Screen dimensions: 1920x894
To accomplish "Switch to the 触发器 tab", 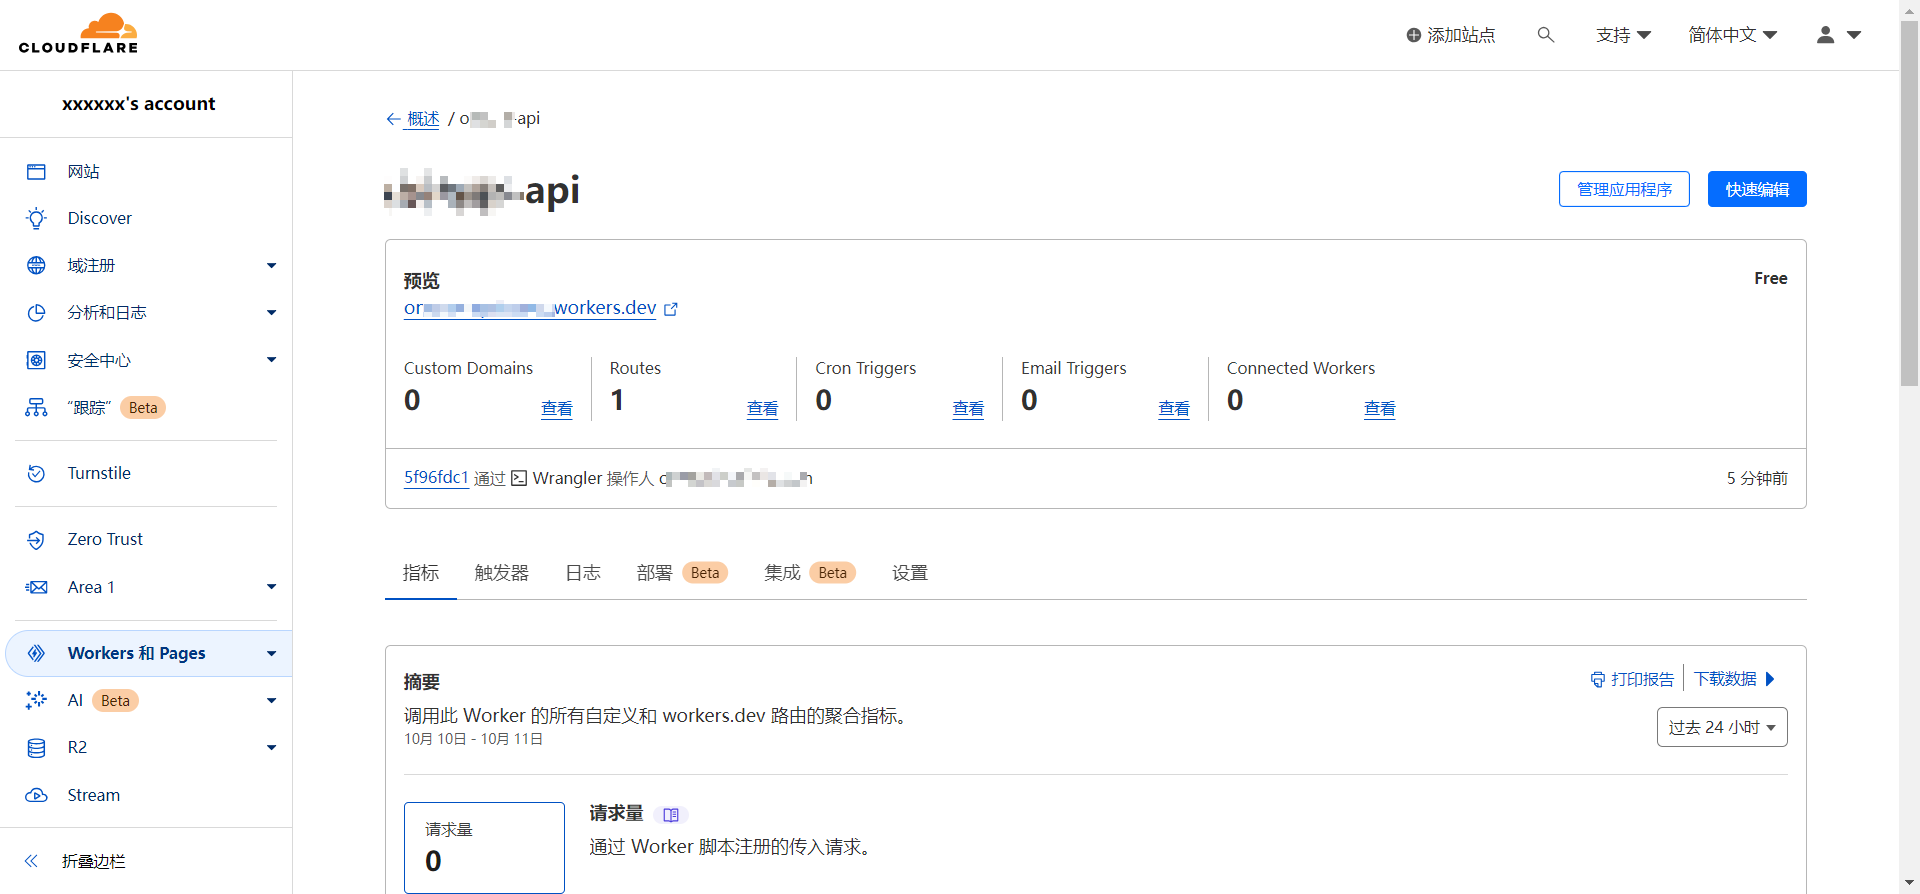I will tap(502, 573).
